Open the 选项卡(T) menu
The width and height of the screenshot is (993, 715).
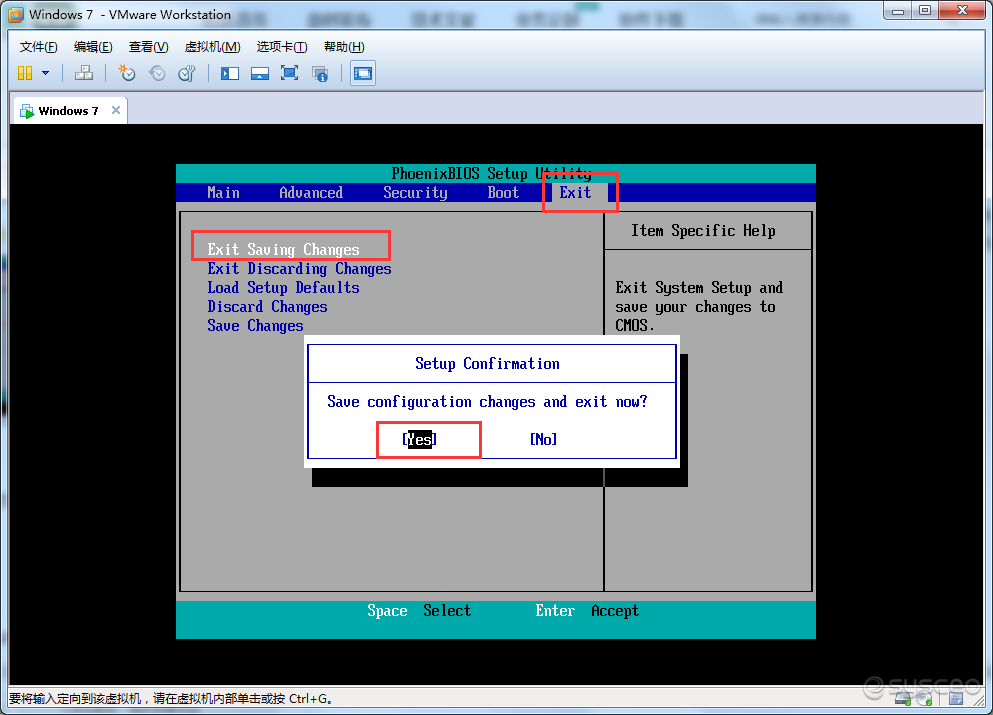[x=282, y=47]
